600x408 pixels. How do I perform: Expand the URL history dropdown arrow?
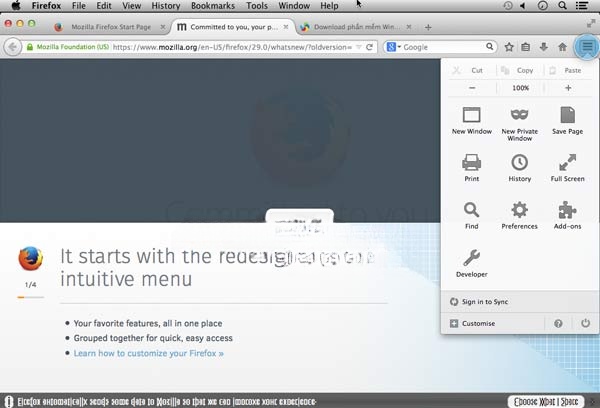pyautogui.click(x=359, y=47)
